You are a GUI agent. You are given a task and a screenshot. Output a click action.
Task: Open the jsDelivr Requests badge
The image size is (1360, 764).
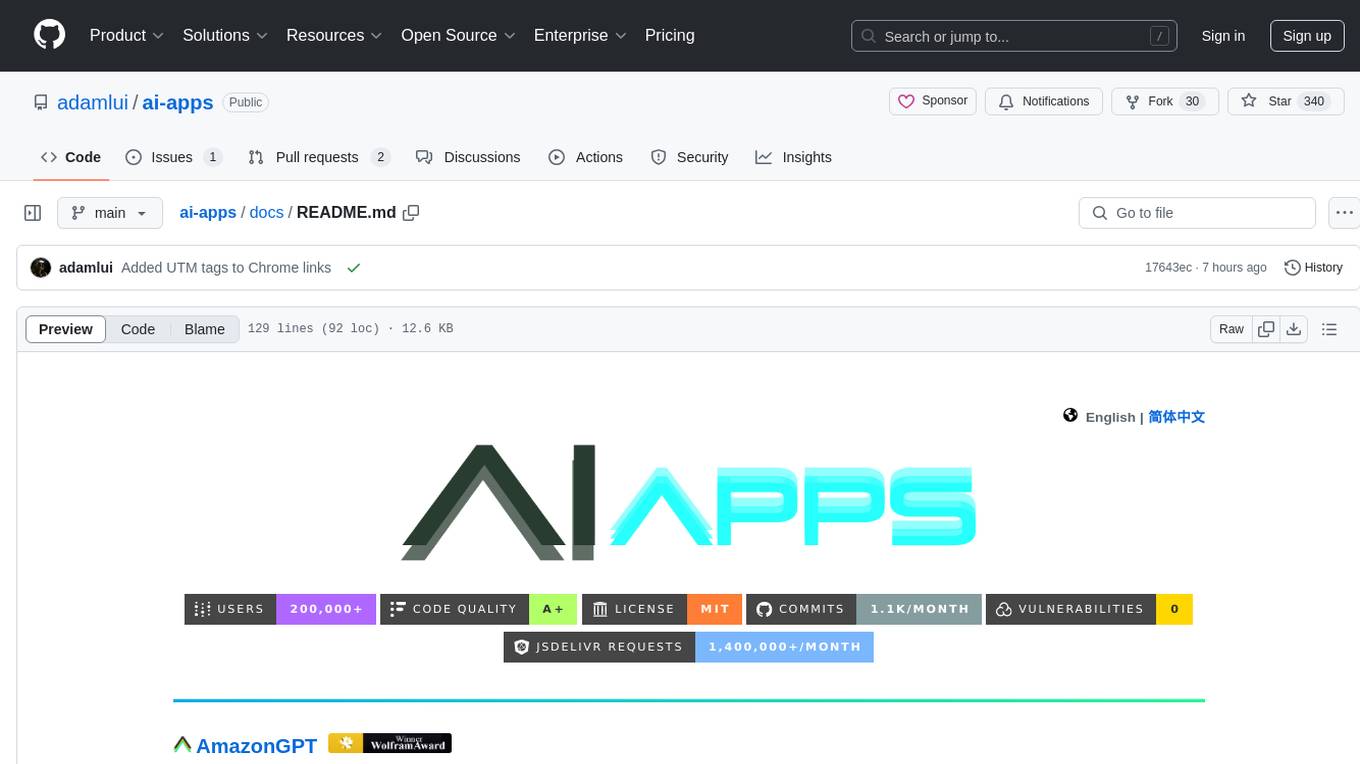click(689, 647)
